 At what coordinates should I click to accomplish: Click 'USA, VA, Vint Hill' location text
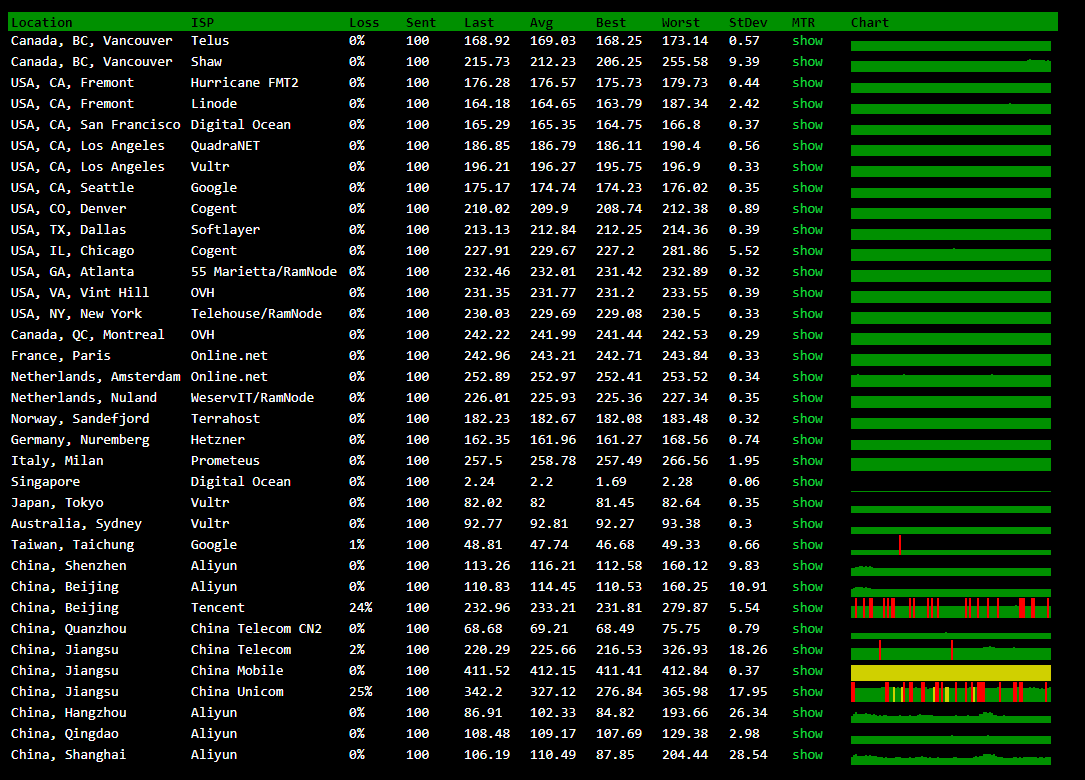click(80, 293)
